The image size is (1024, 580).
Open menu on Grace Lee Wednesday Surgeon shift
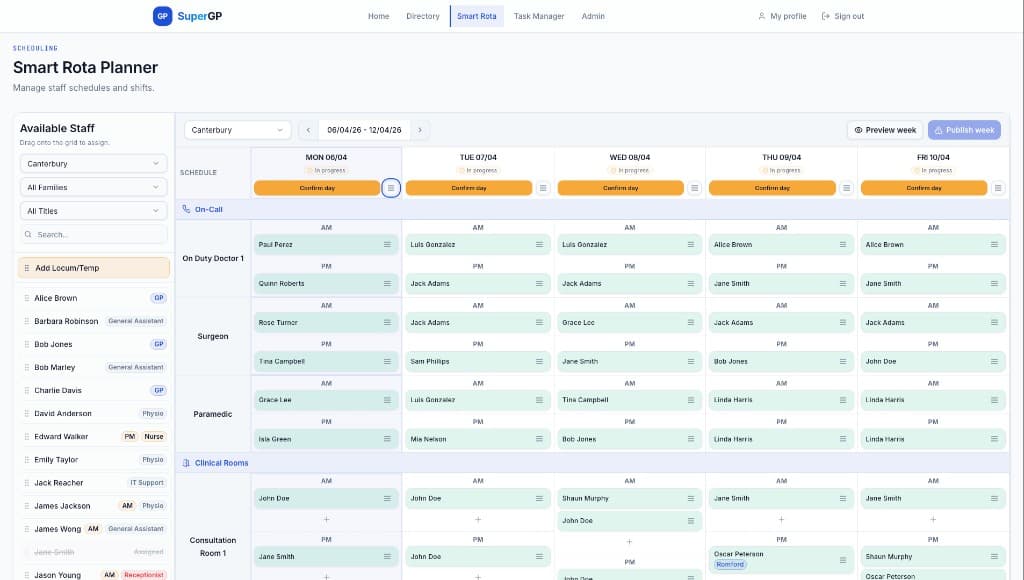(x=691, y=323)
